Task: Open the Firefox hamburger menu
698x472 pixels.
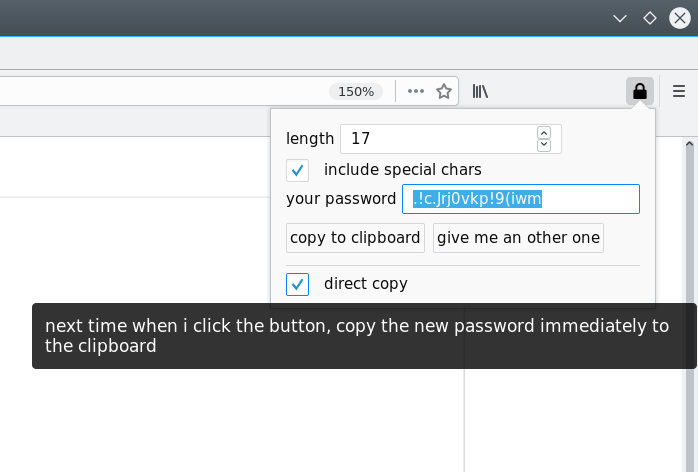Action: coord(678,91)
